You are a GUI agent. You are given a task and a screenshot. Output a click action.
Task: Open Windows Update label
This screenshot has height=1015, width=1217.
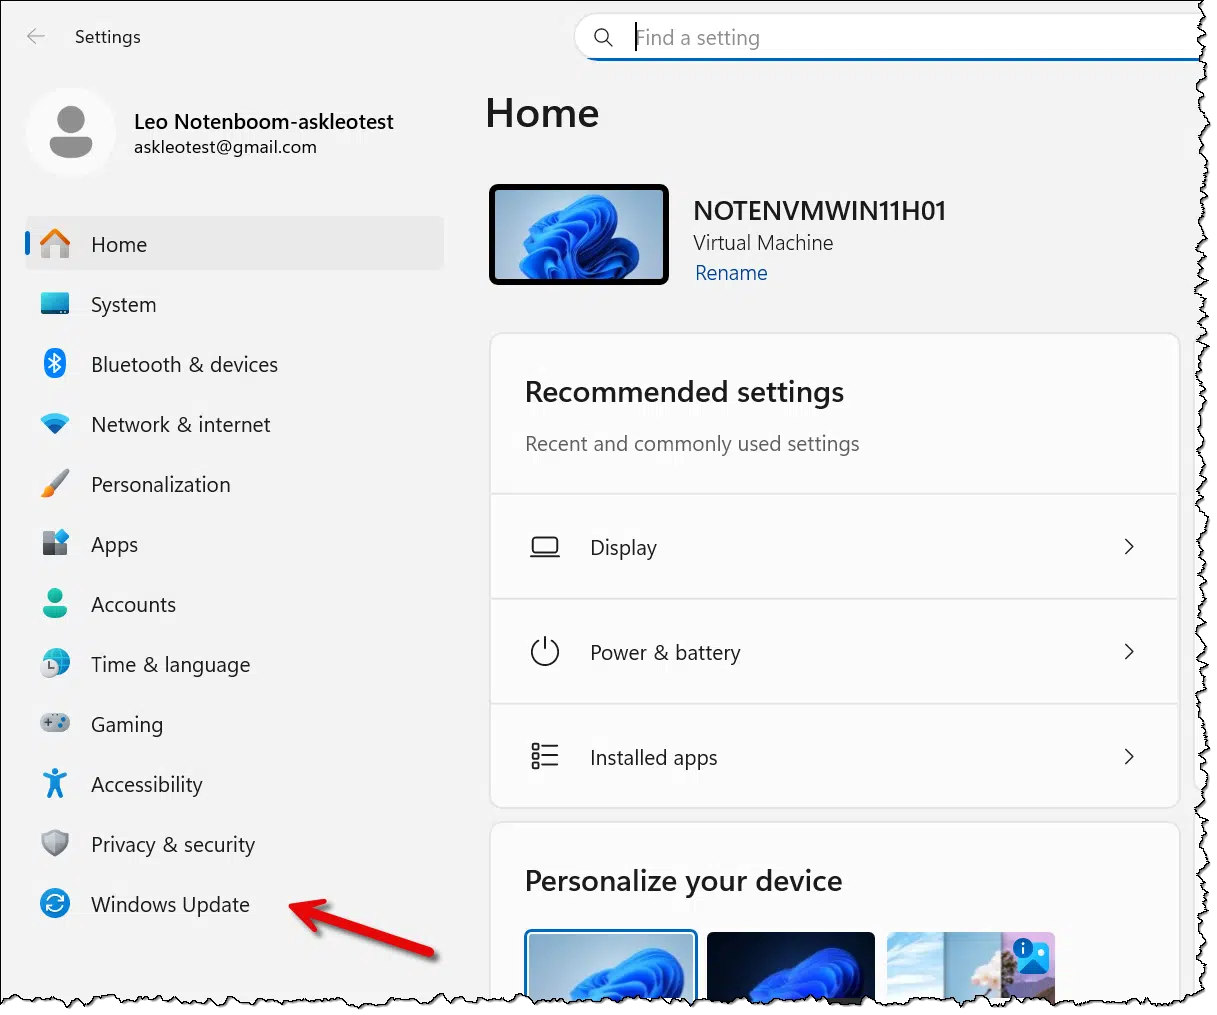click(x=171, y=905)
